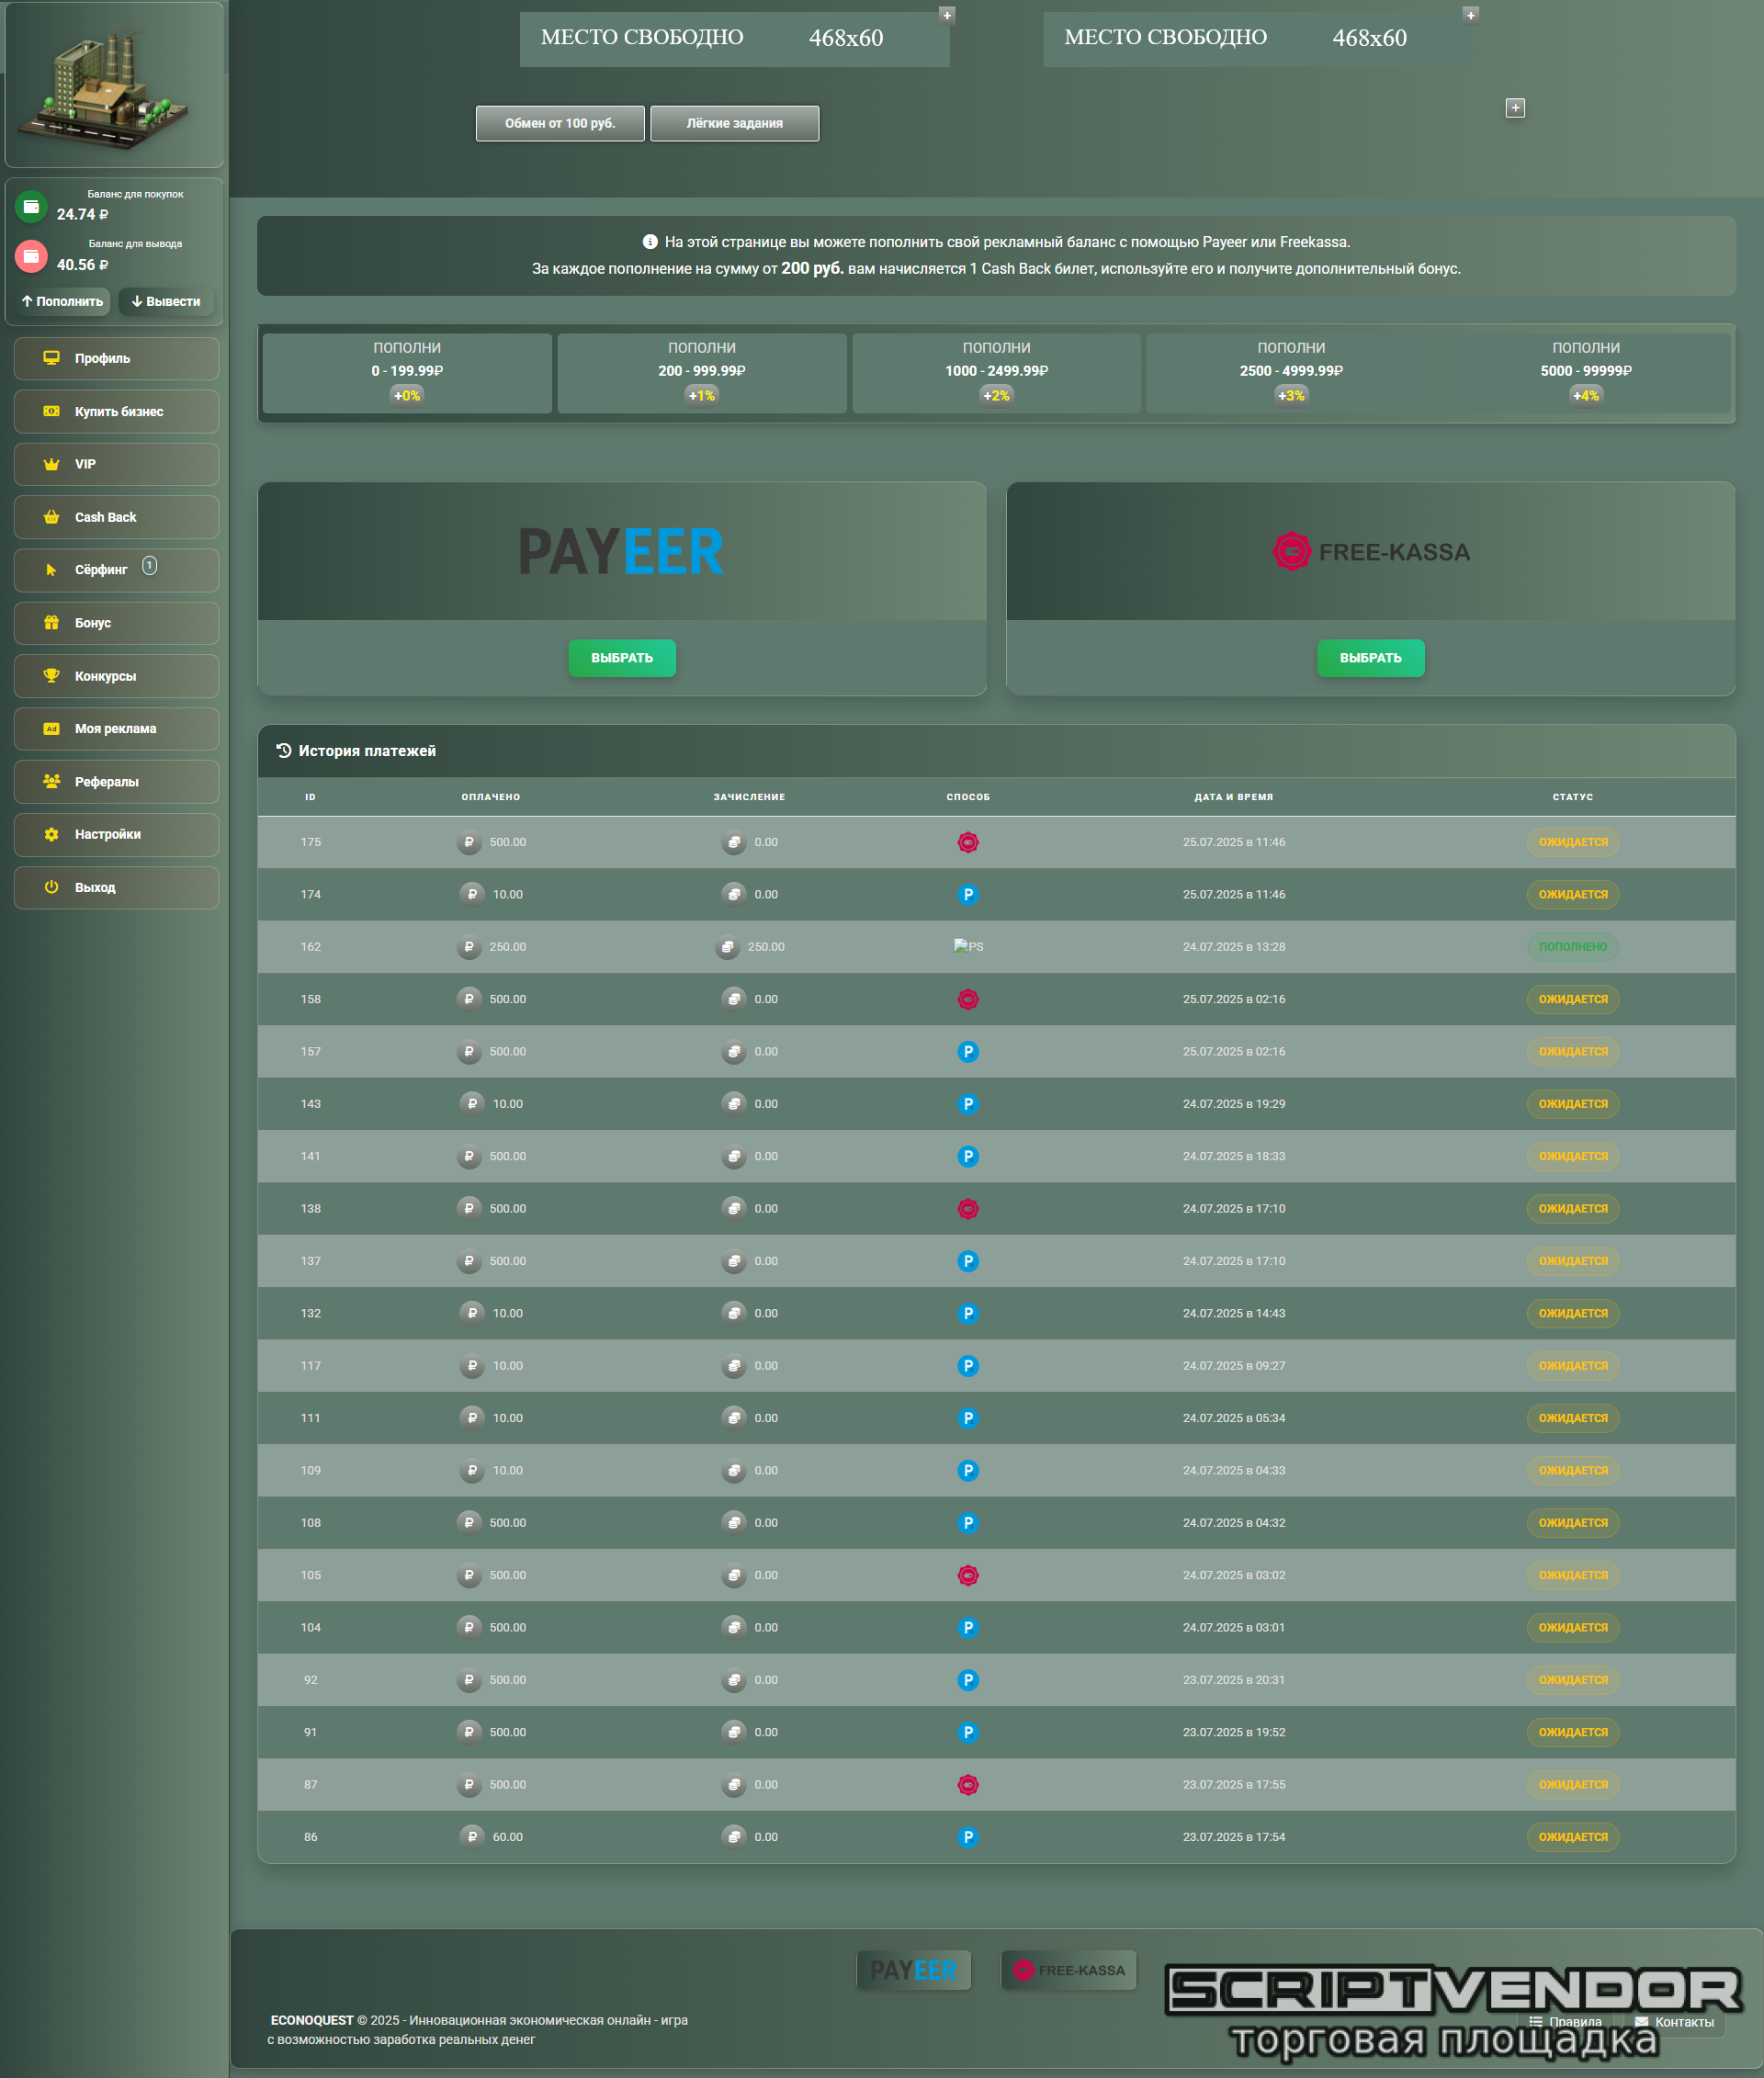Click the ПОПОЛНЕНО status badge in row 162
Screen dimensions: 1764x2078
tap(1572, 946)
